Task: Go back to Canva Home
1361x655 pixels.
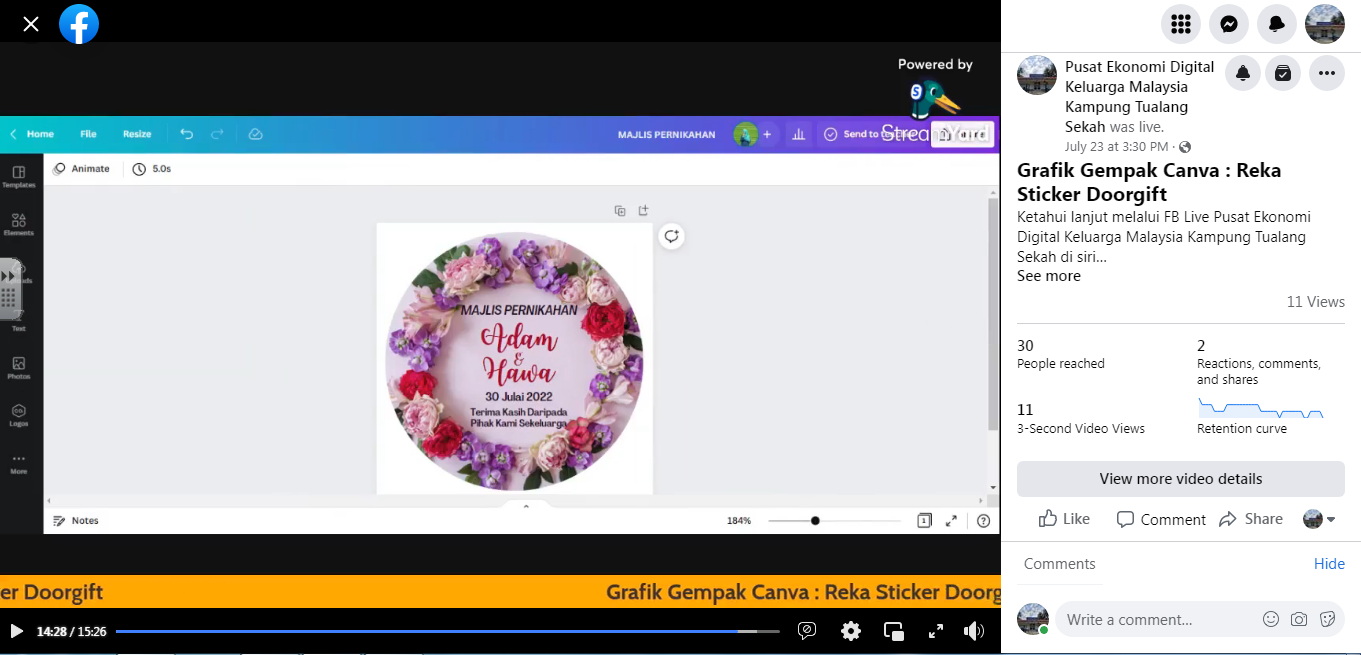Action: [x=32, y=134]
